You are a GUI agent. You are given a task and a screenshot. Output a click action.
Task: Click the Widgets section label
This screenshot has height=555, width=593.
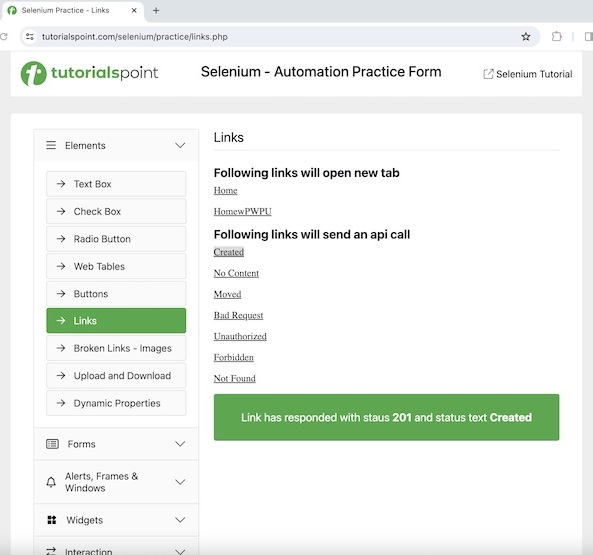point(84,520)
